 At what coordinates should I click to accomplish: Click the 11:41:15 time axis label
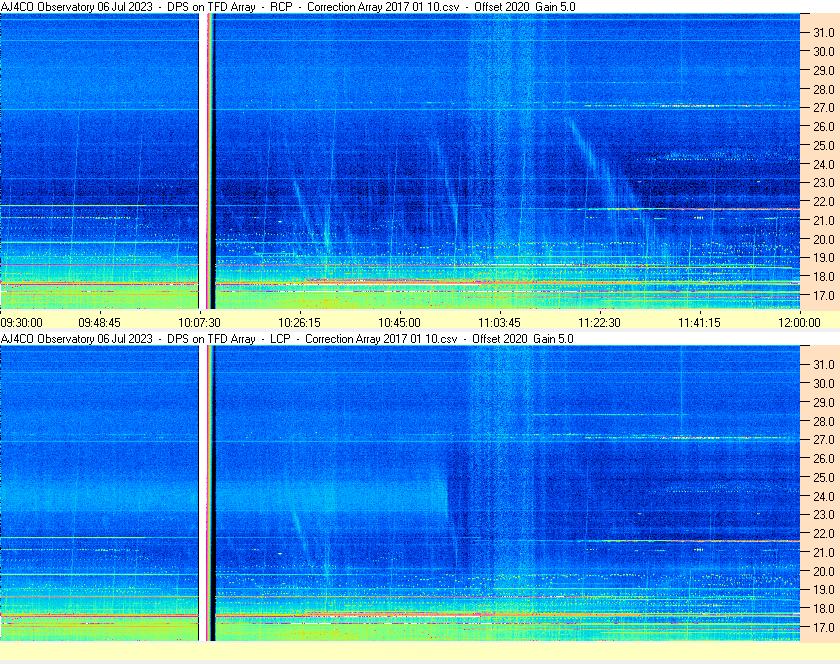point(700,323)
